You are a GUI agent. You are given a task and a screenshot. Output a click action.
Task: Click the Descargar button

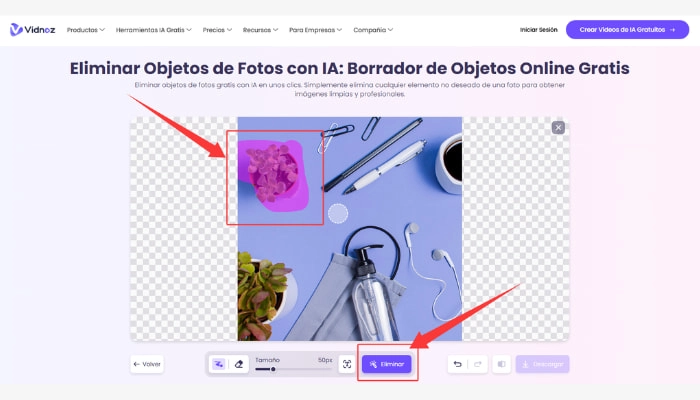[542, 364]
